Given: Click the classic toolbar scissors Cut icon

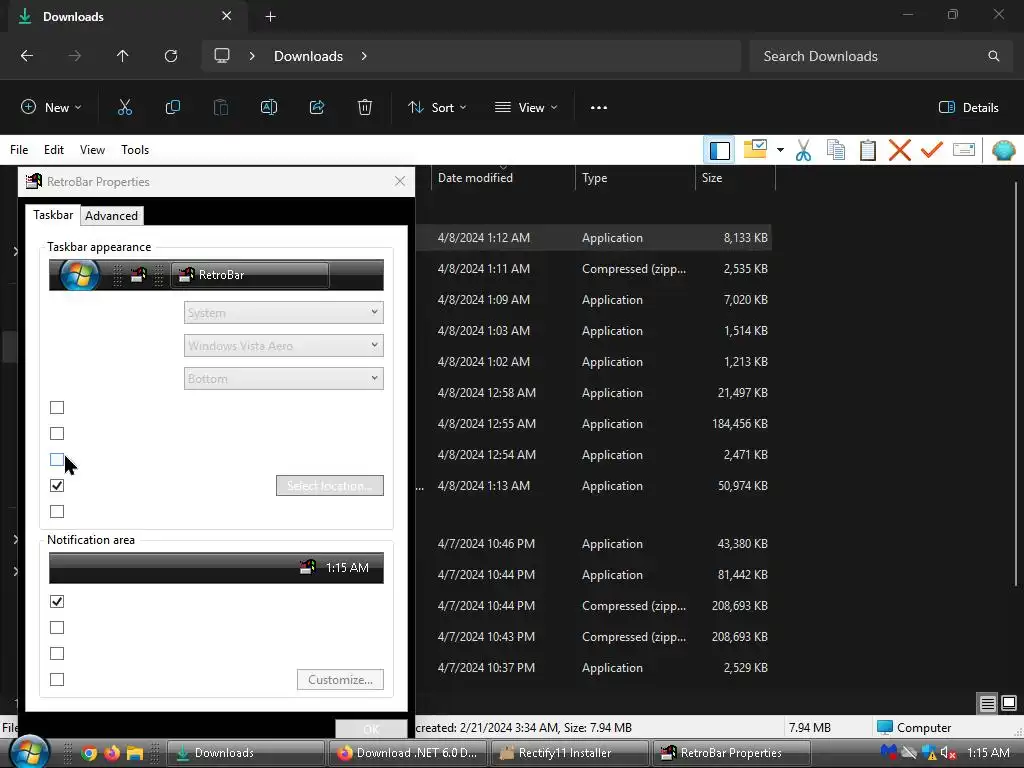Looking at the screenshot, I should (x=803, y=150).
